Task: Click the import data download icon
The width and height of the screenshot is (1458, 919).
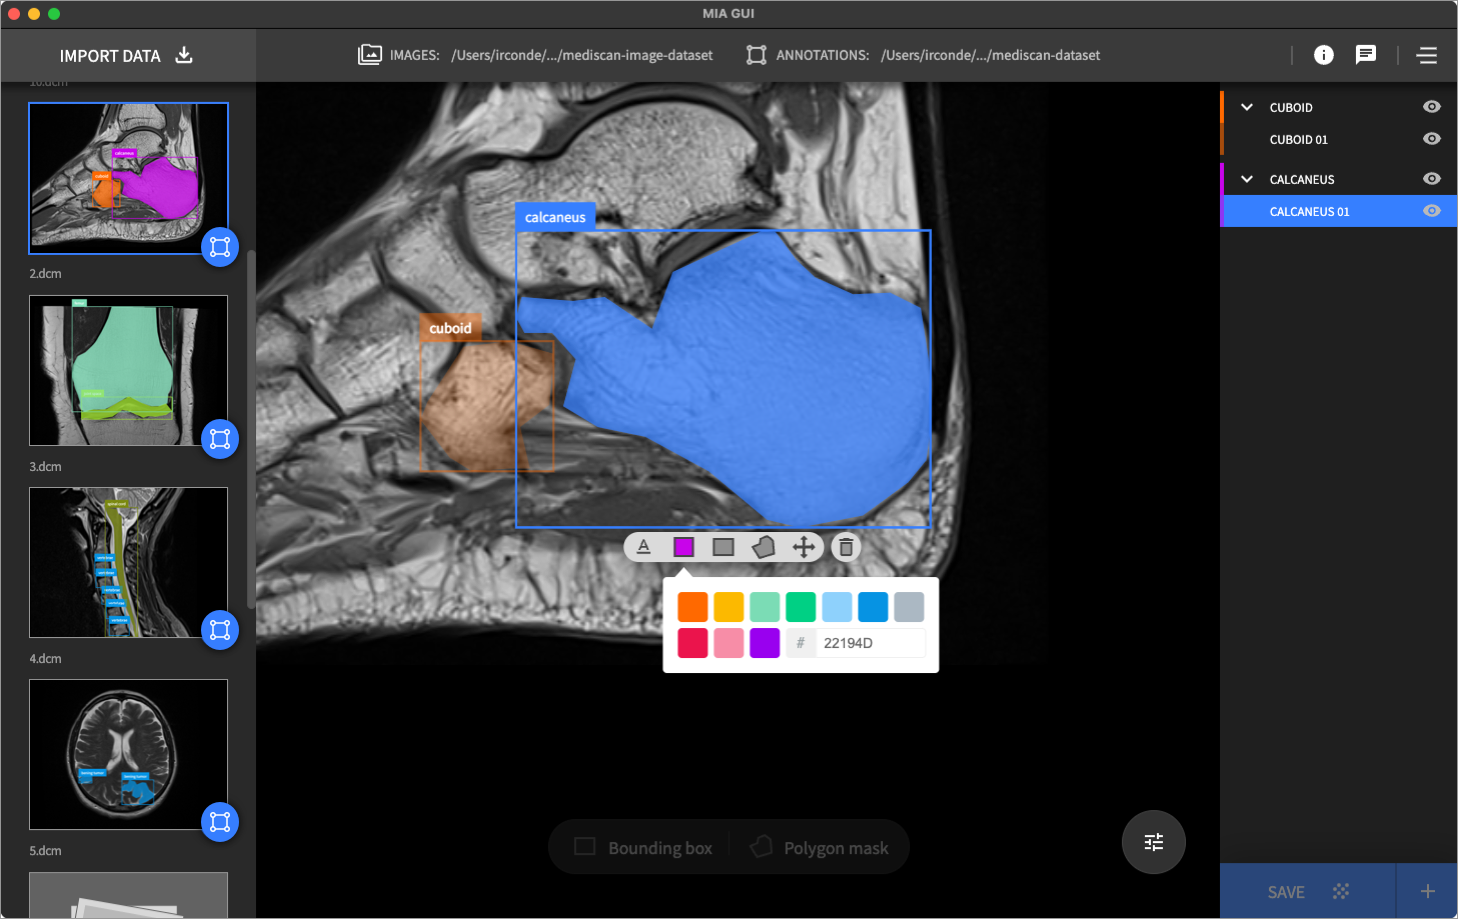Action: pos(184,55)
